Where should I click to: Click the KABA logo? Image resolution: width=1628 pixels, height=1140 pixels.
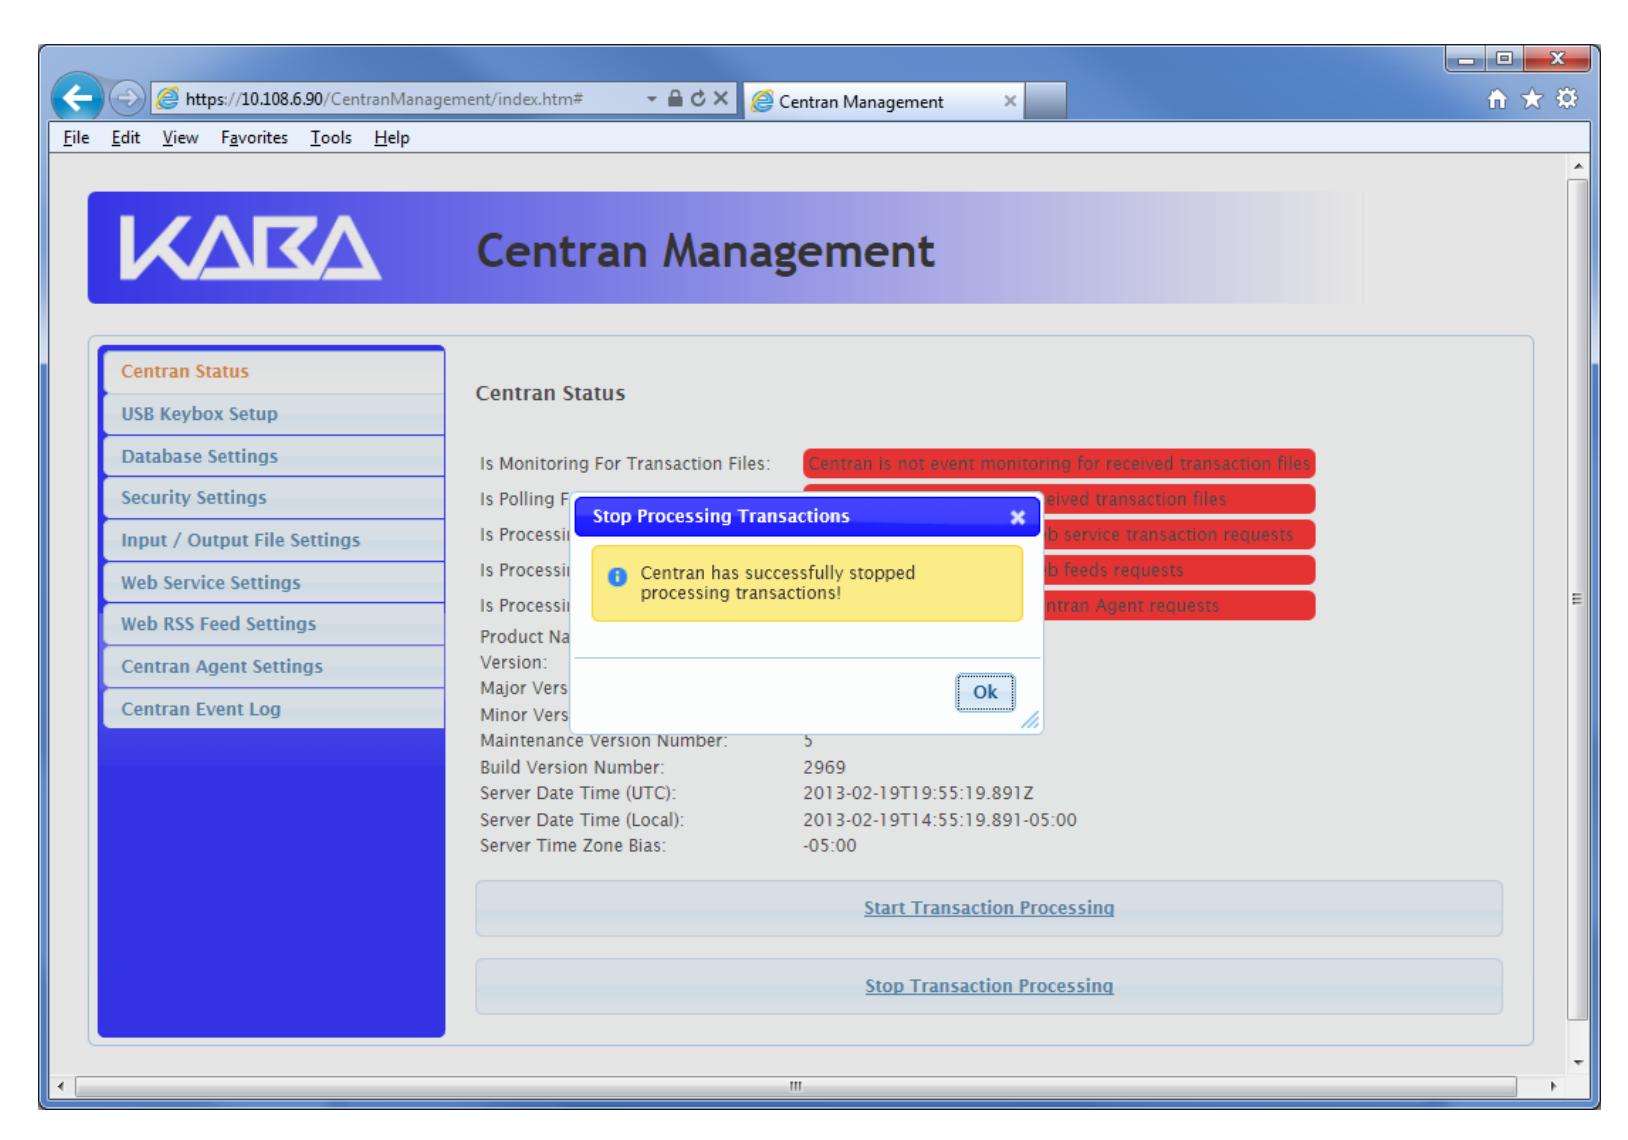tap(249, 249)
